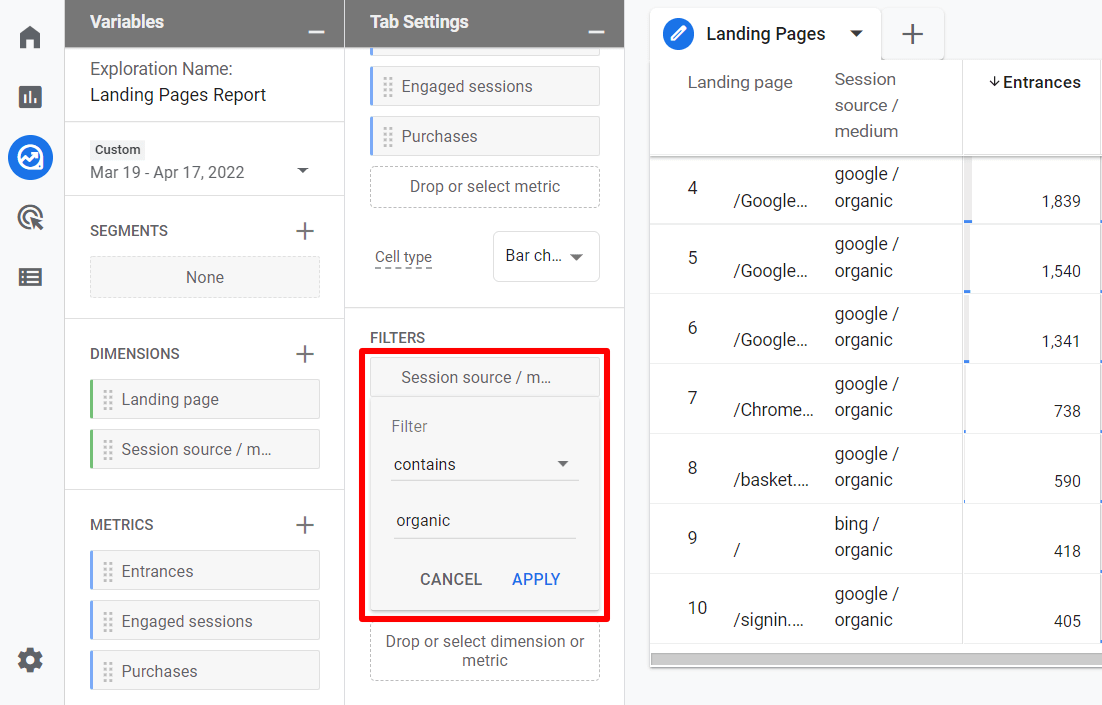Add a new dimension with plus icon
This screenshot has width=1102, height=705.
point(305,354)
